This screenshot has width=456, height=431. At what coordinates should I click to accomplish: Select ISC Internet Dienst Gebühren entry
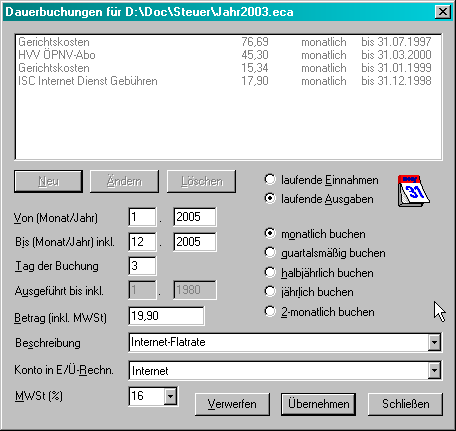(x=228, y=81)
